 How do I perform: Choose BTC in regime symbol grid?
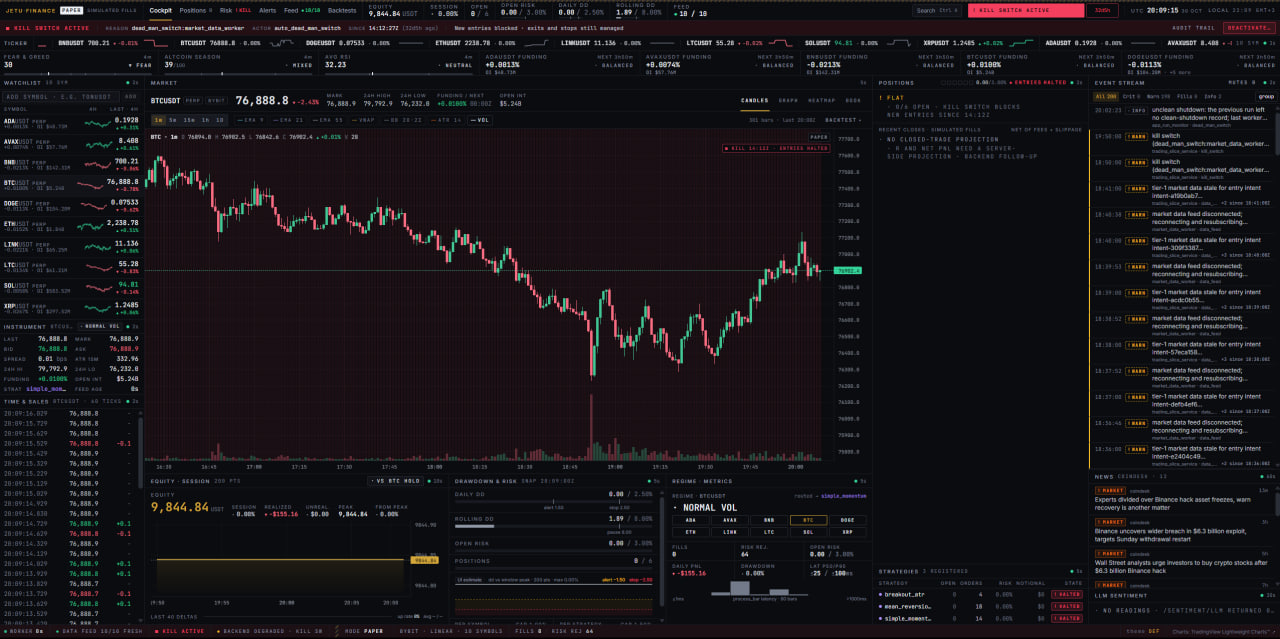[808, 520]
